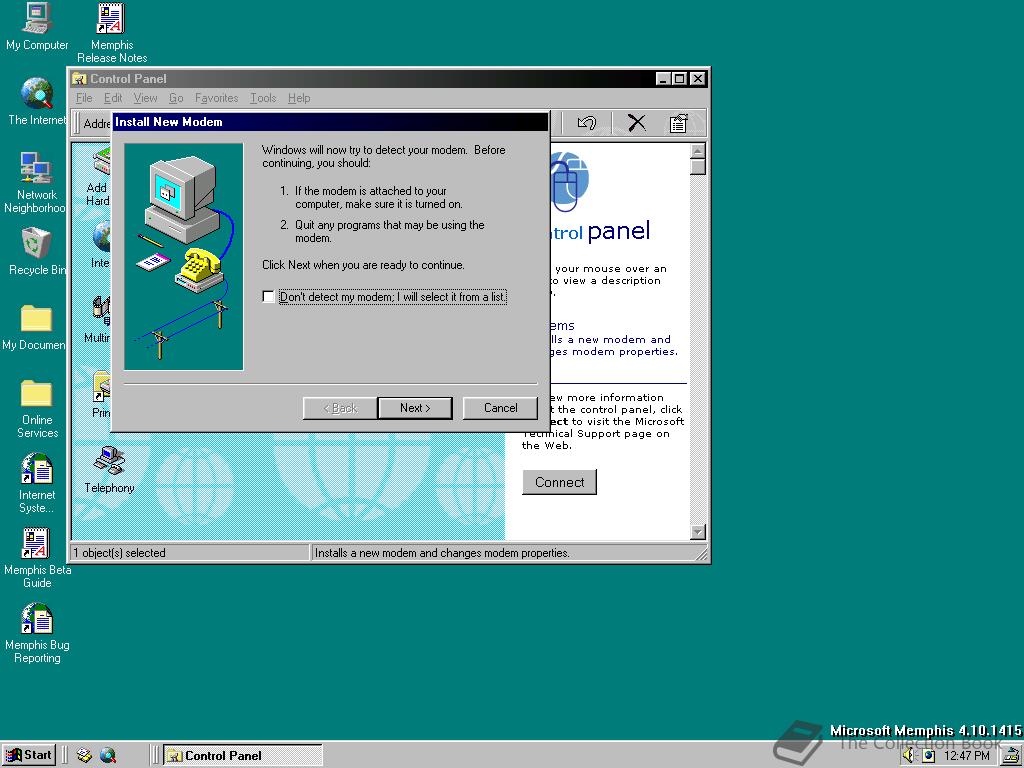Open the File menu in Control Panel
This screenshot has height=768, width=1024.
84,98
